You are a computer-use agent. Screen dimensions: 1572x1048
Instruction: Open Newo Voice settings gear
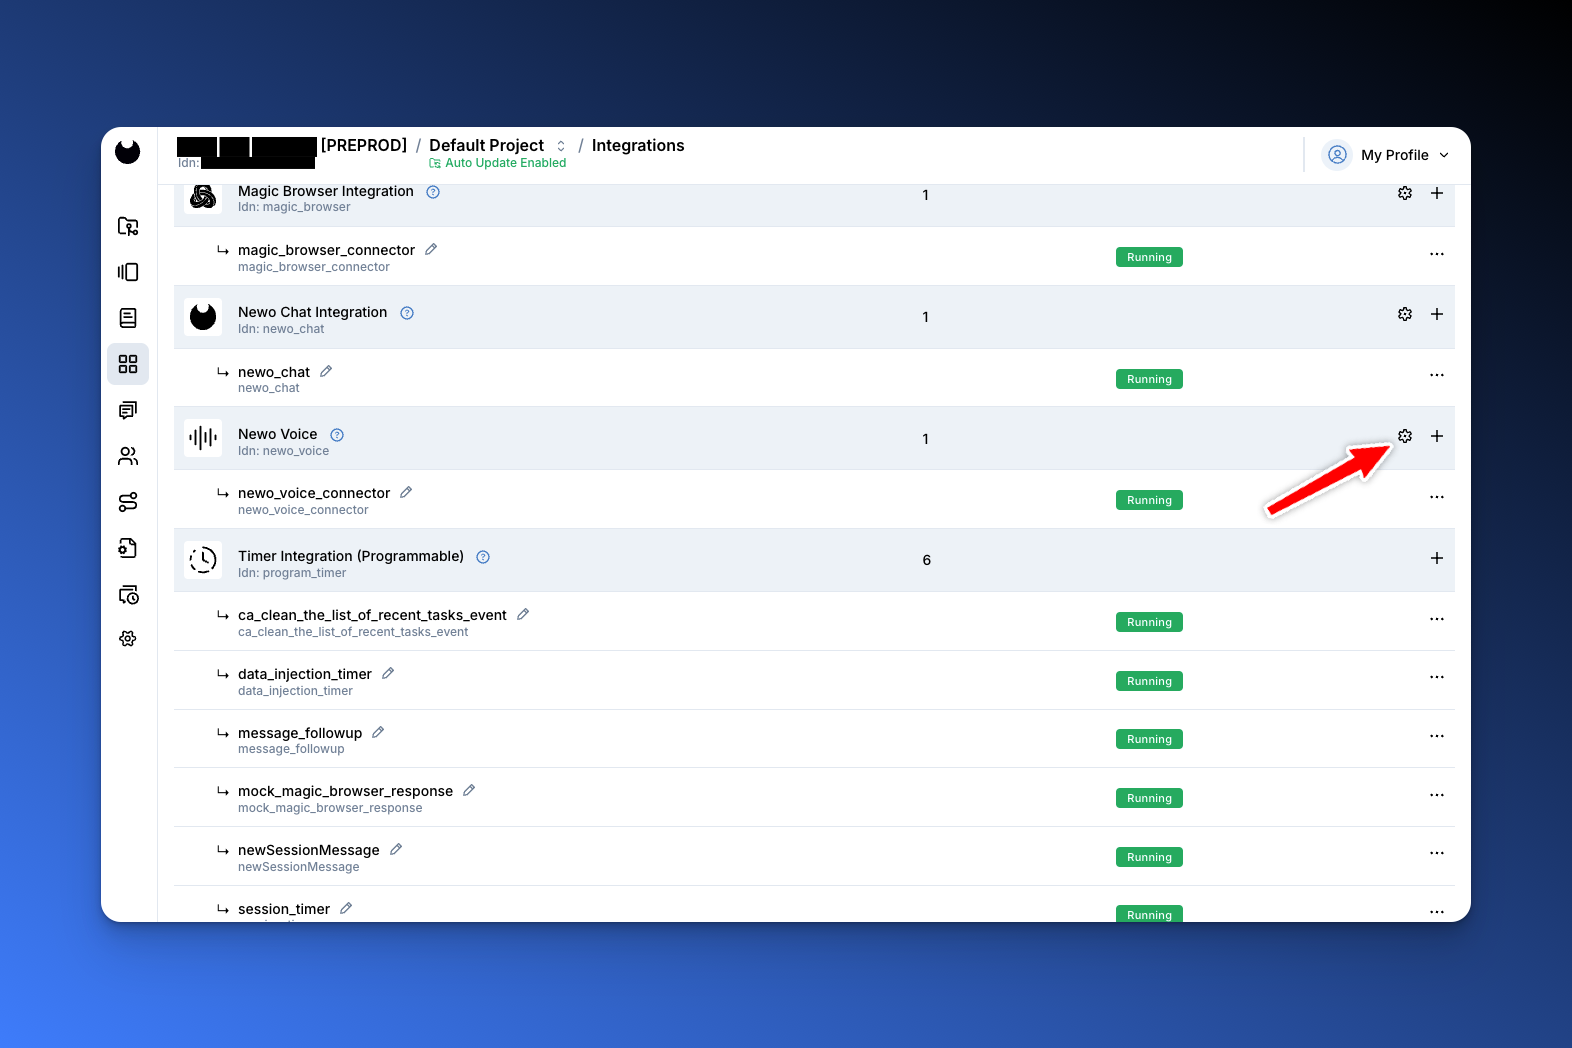click(x=1405, y=436)
